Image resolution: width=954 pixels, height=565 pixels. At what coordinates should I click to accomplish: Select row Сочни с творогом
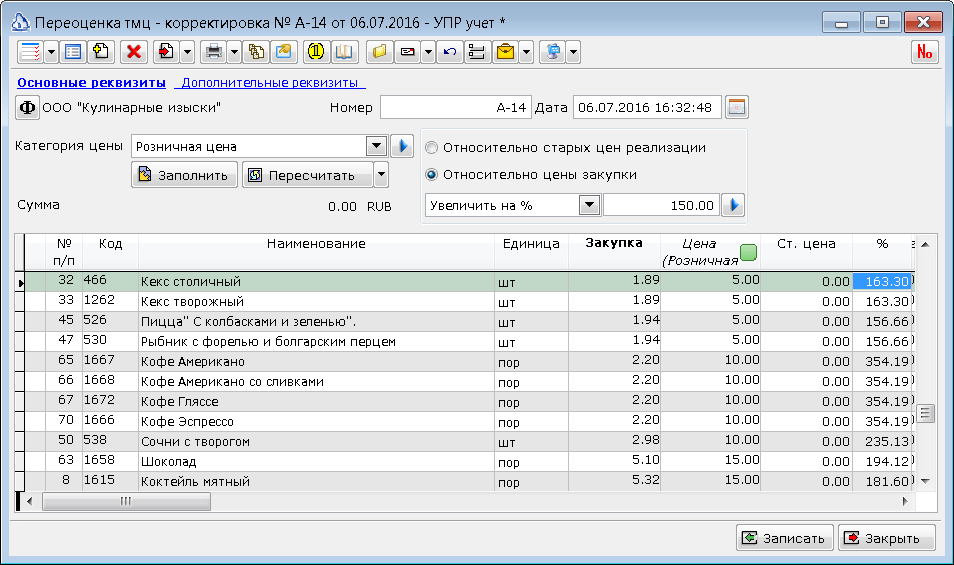point(470,442)
